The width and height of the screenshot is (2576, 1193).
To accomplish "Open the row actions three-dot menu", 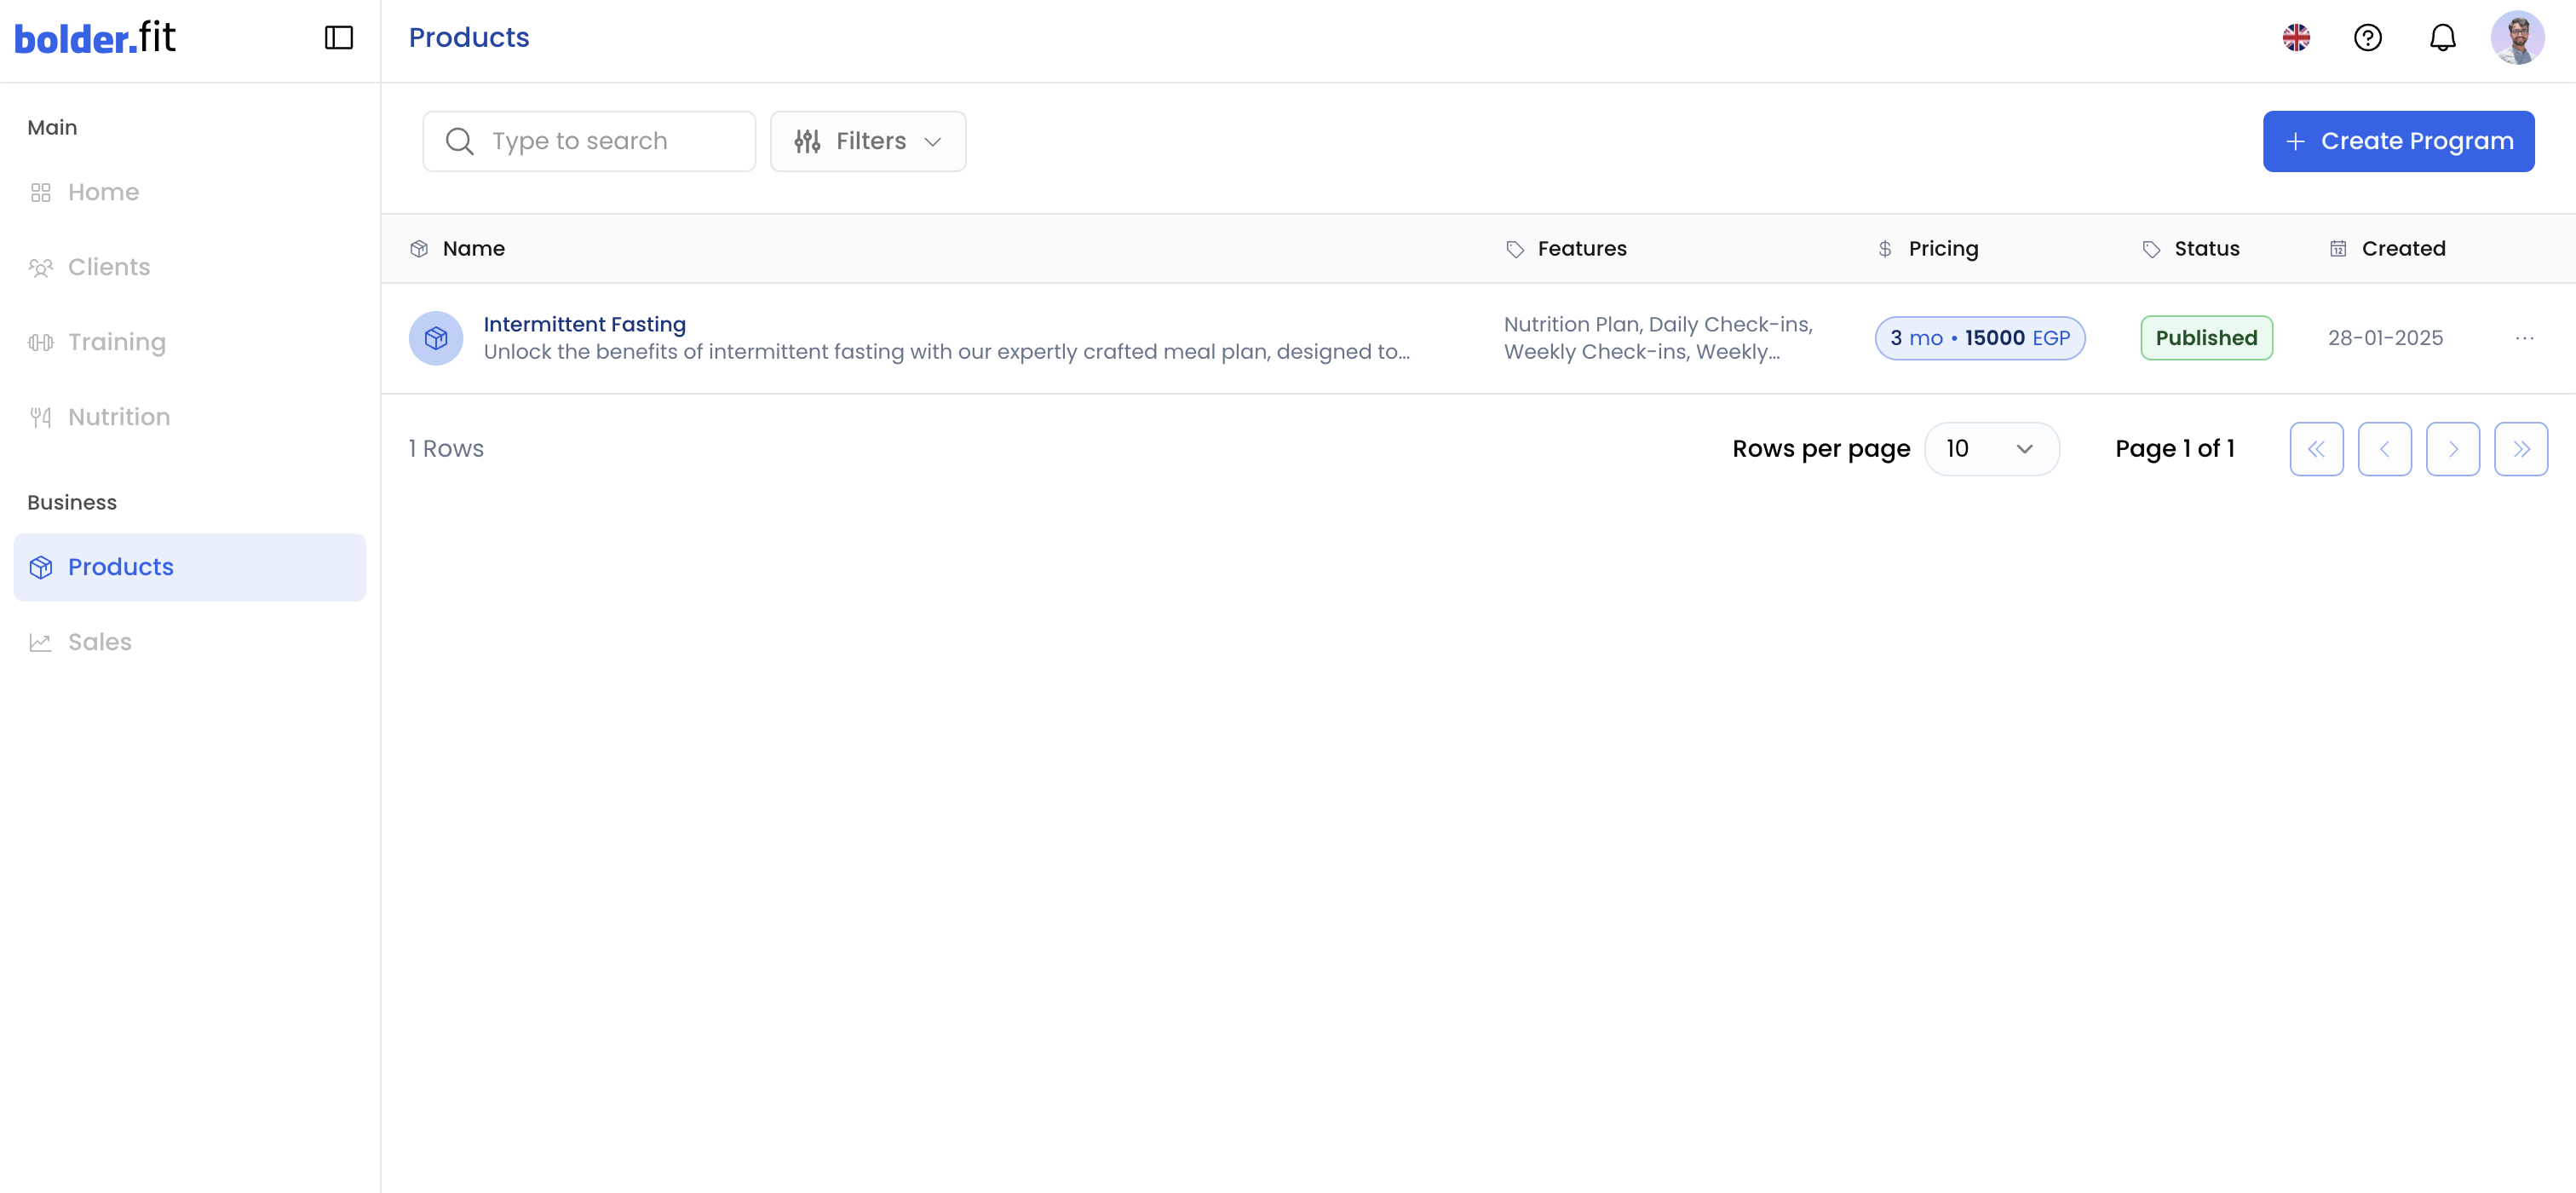I will point(2524,338).
